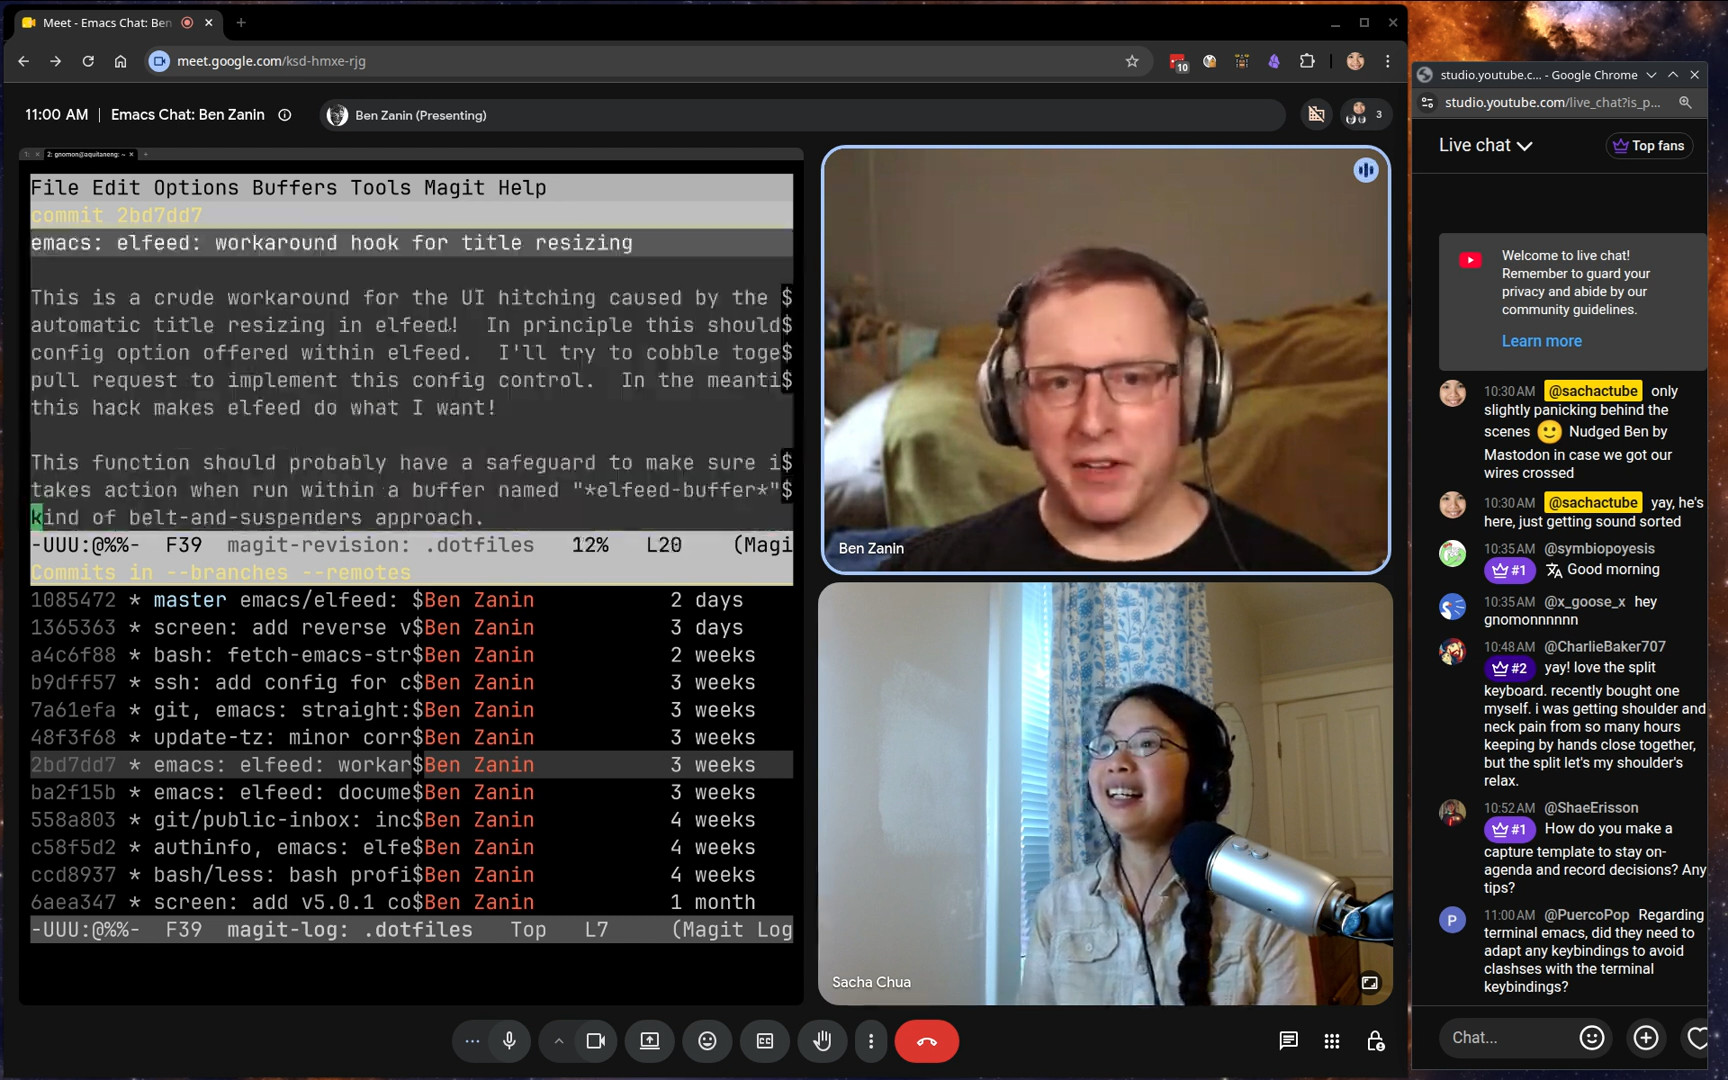
Task: Select the Ben Zanin video tile
Action: (1105, 360)
